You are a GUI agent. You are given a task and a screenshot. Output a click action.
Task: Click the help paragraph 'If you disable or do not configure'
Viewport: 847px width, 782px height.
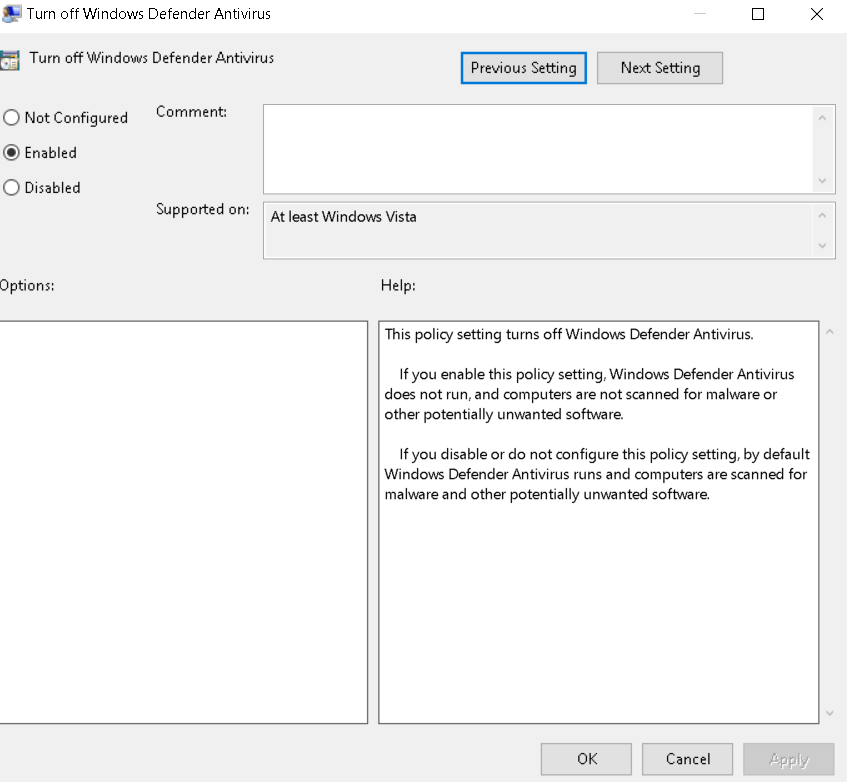point(597,474)
